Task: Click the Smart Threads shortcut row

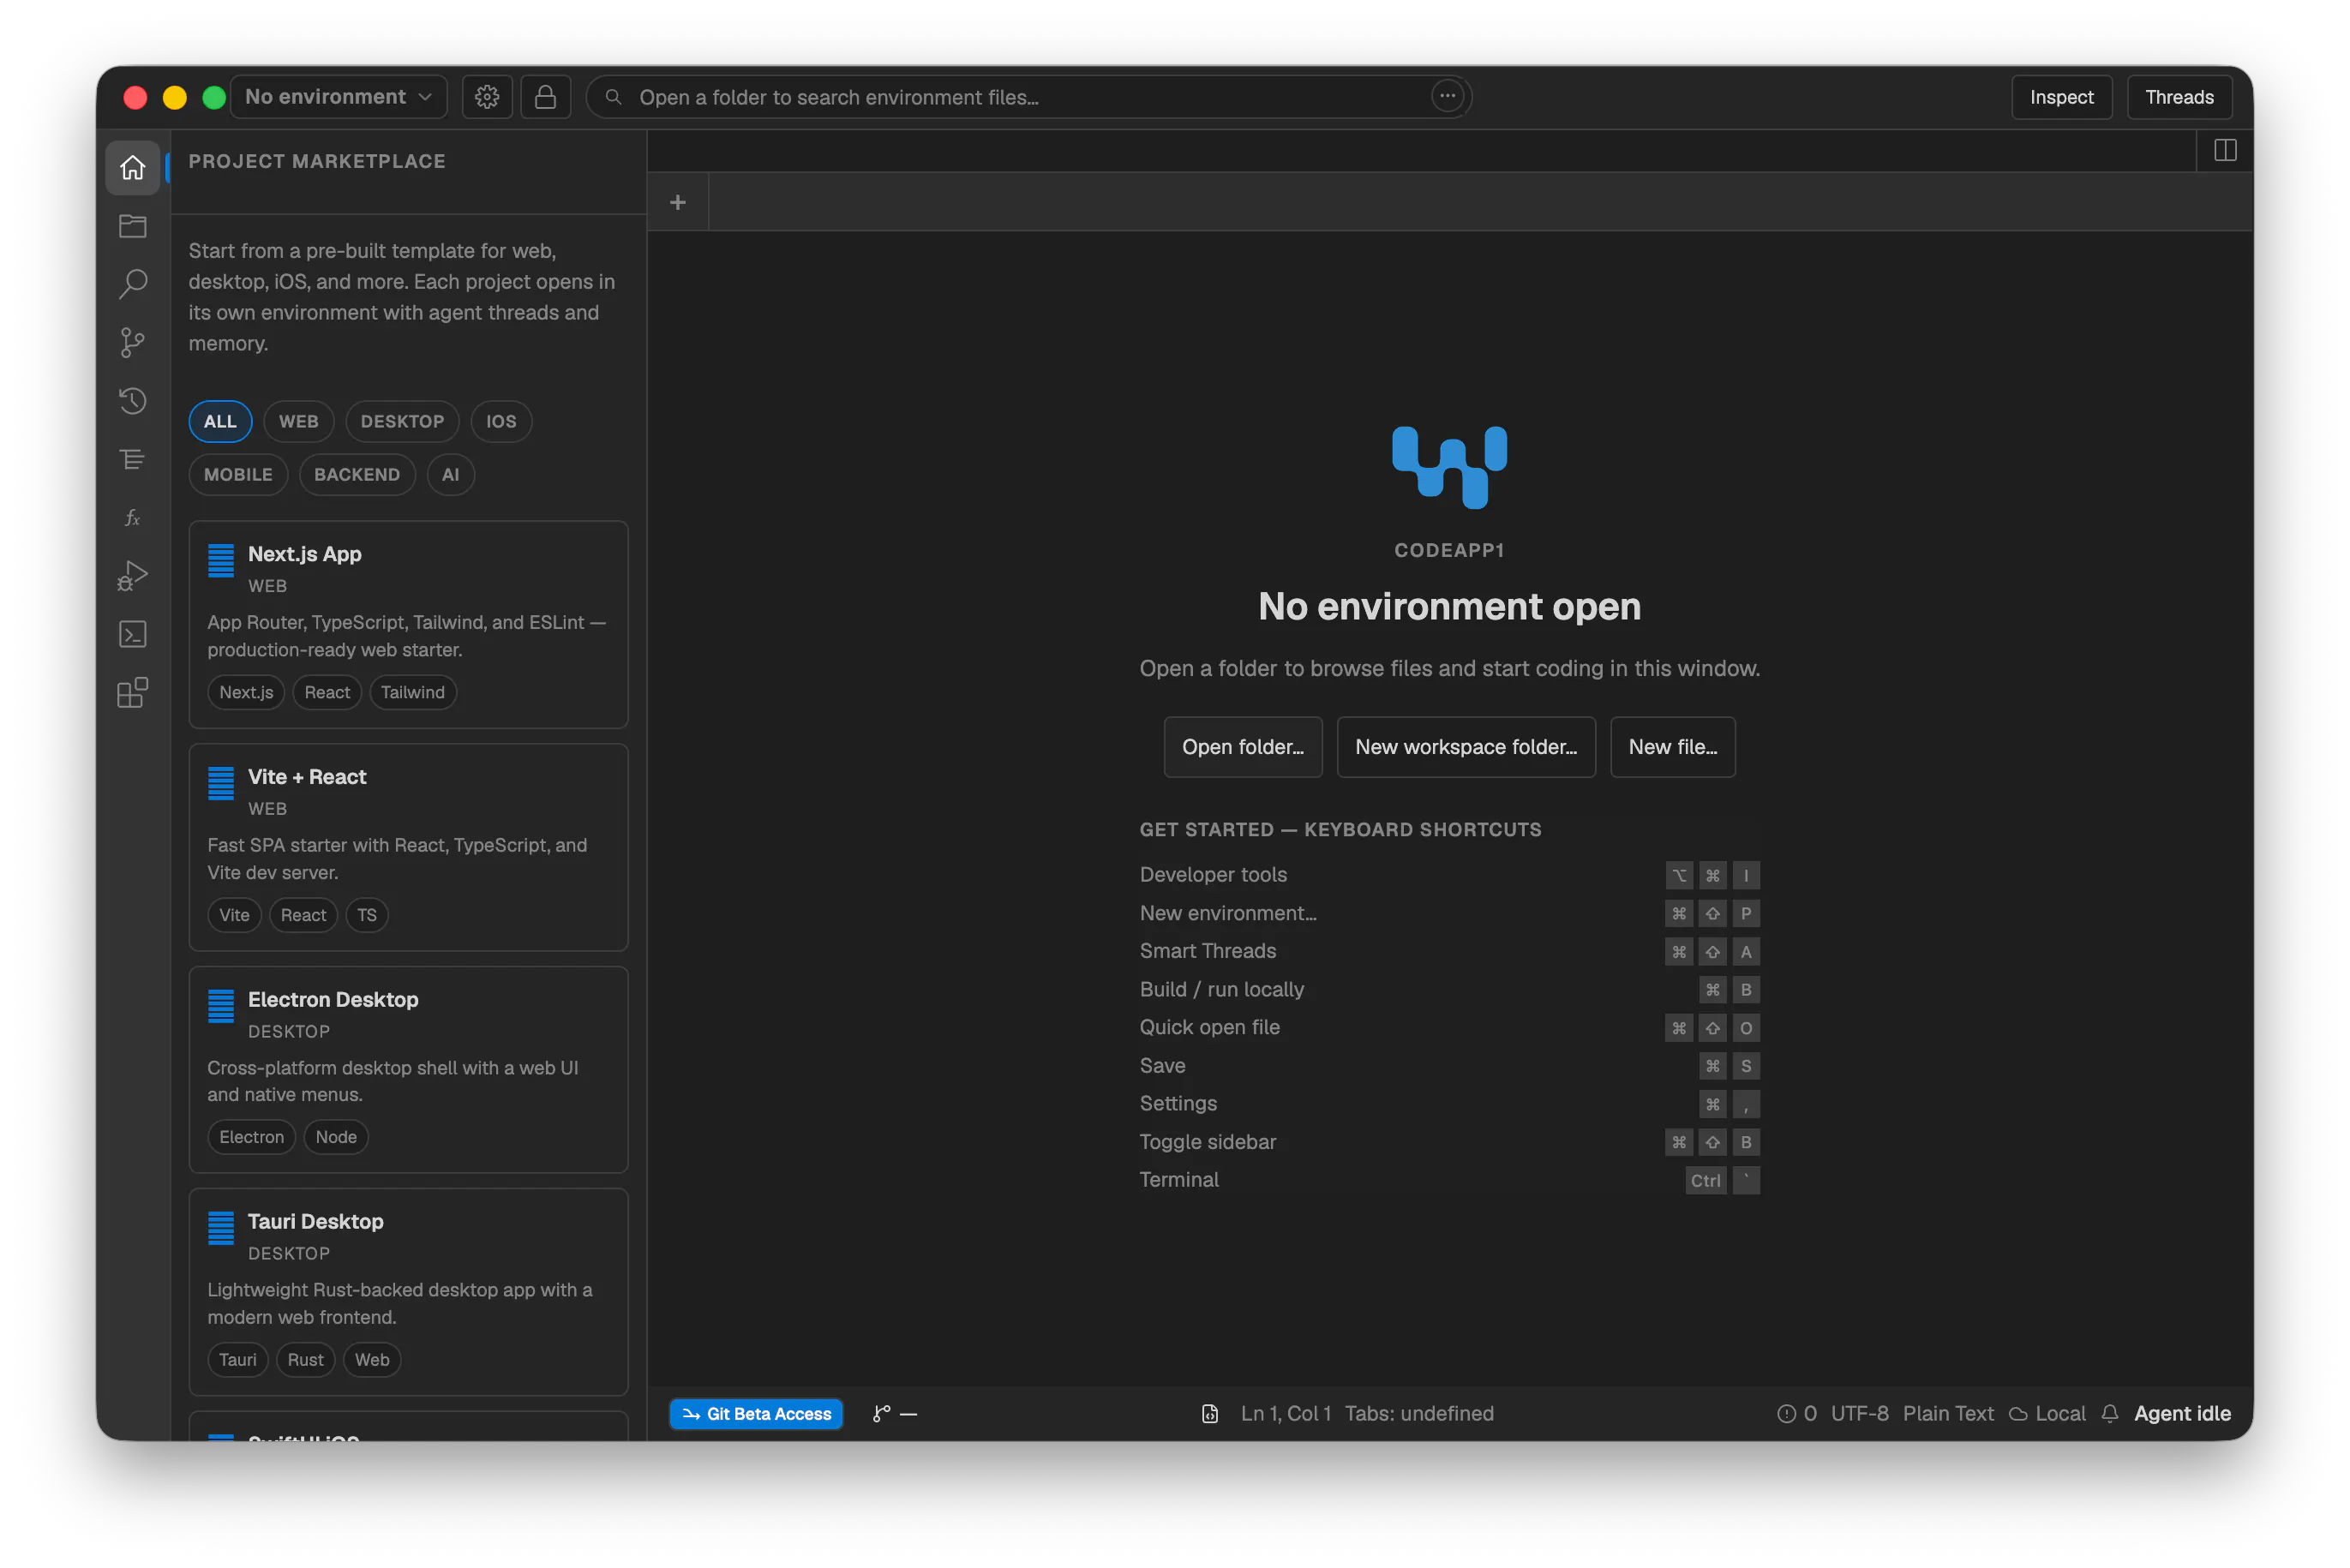Action: (1449, 951)
